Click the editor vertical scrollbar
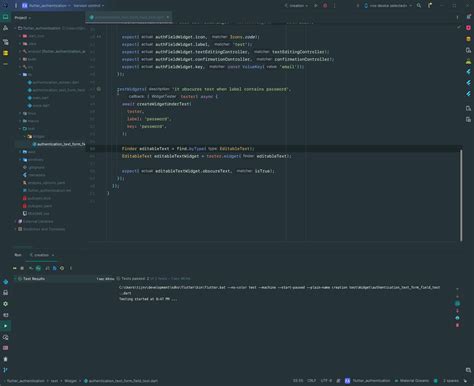 point(461,195)
